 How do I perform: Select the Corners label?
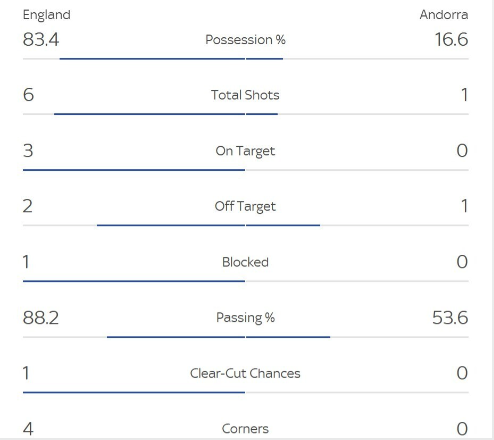tap(245, 429)
